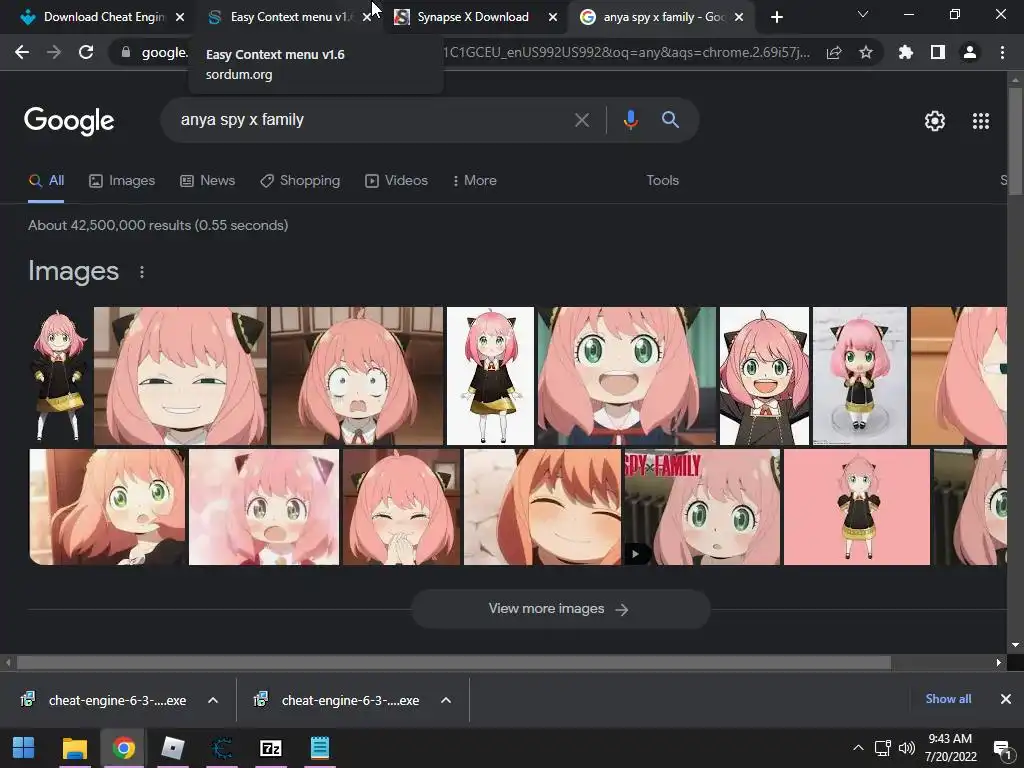
Task: Open the Images section three-dot options
Action: [x=142, y=272]
